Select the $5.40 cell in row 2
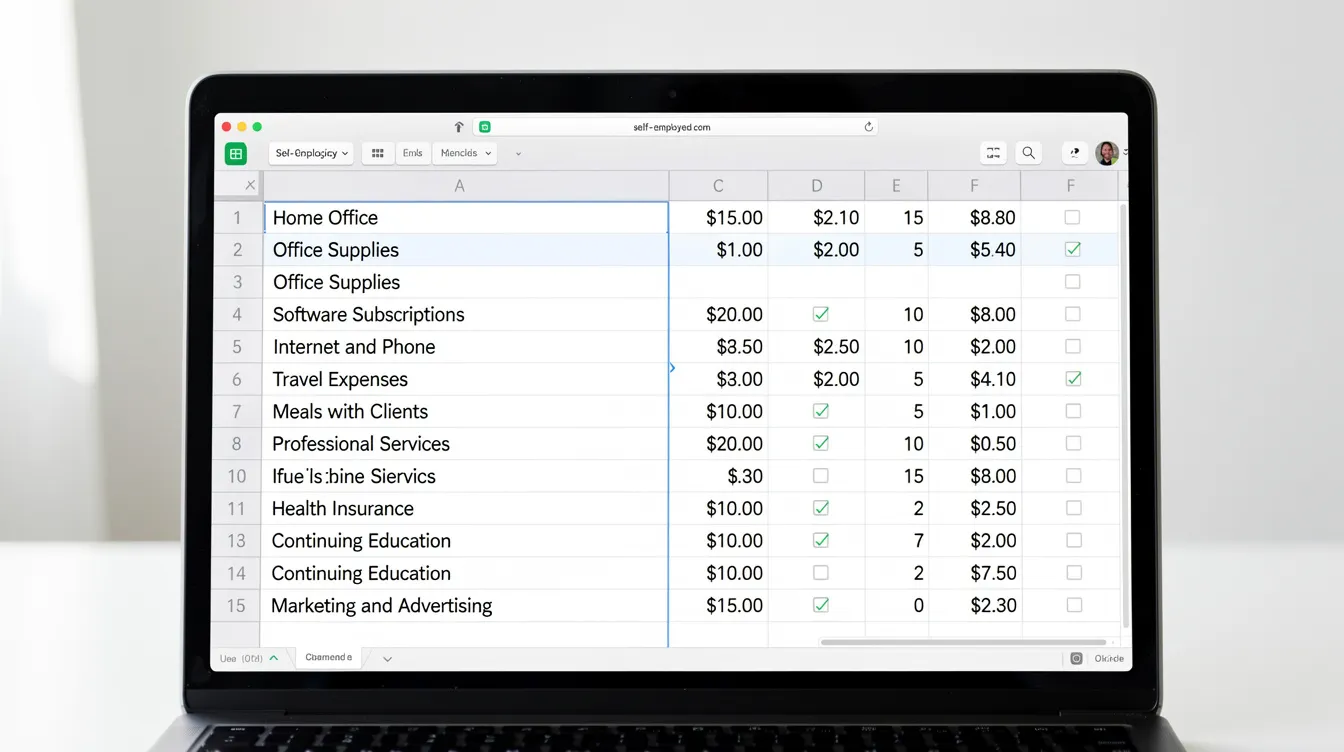 tap(974, 249)
